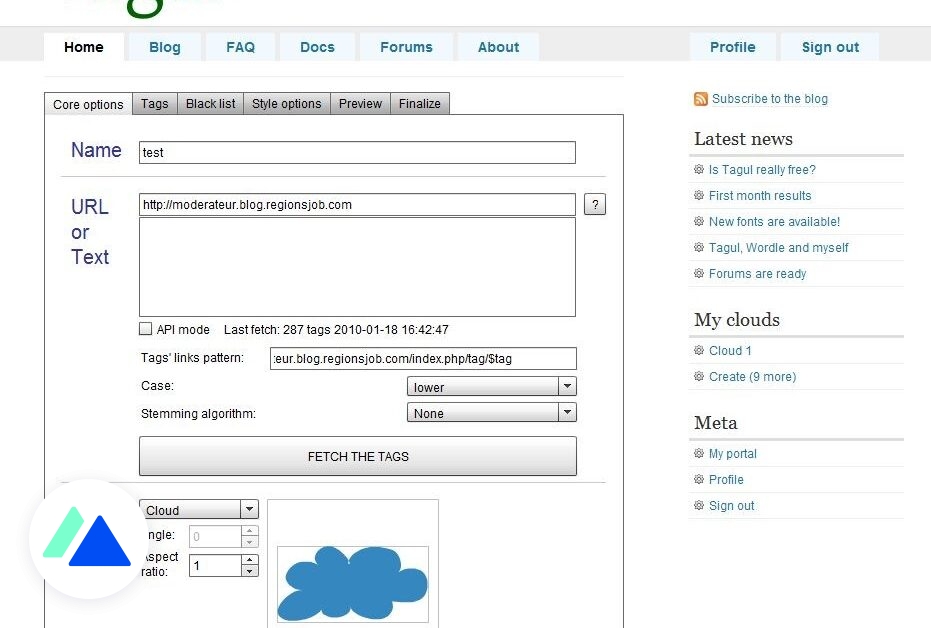Open the First month results post
Image resolution: width=931 pixels, height=628 pixels.
760,195
